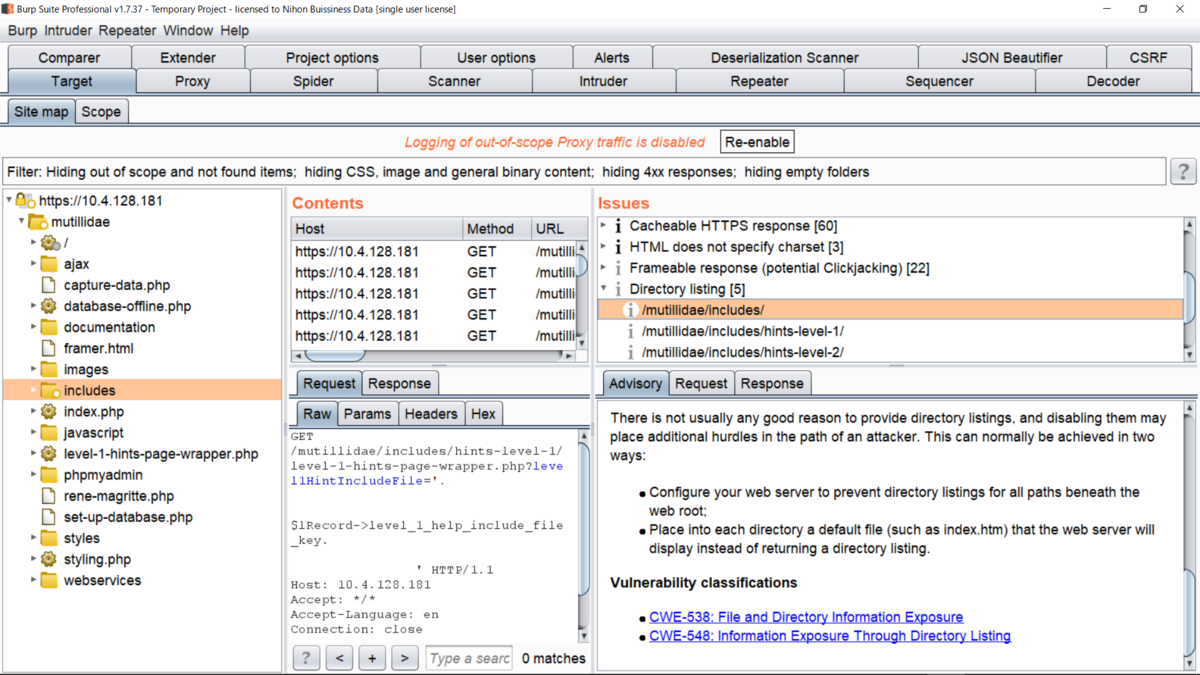Screen dimensions: 1200x675
Task: Click the gear icon beside database-offline.php
Action: 49,306
